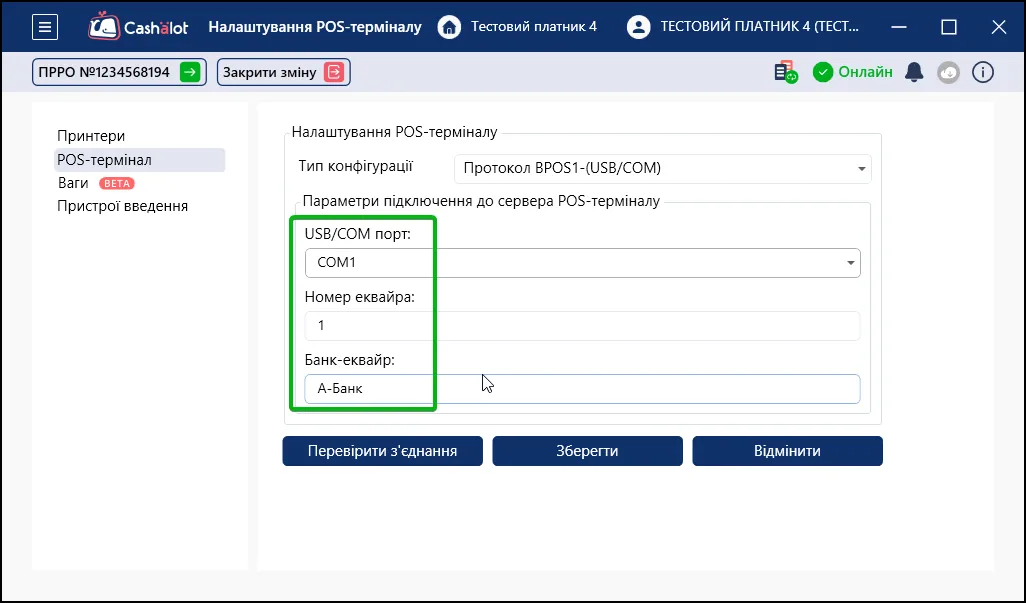
Task: Click the Номер еквайра label
Action: (360, 297)
